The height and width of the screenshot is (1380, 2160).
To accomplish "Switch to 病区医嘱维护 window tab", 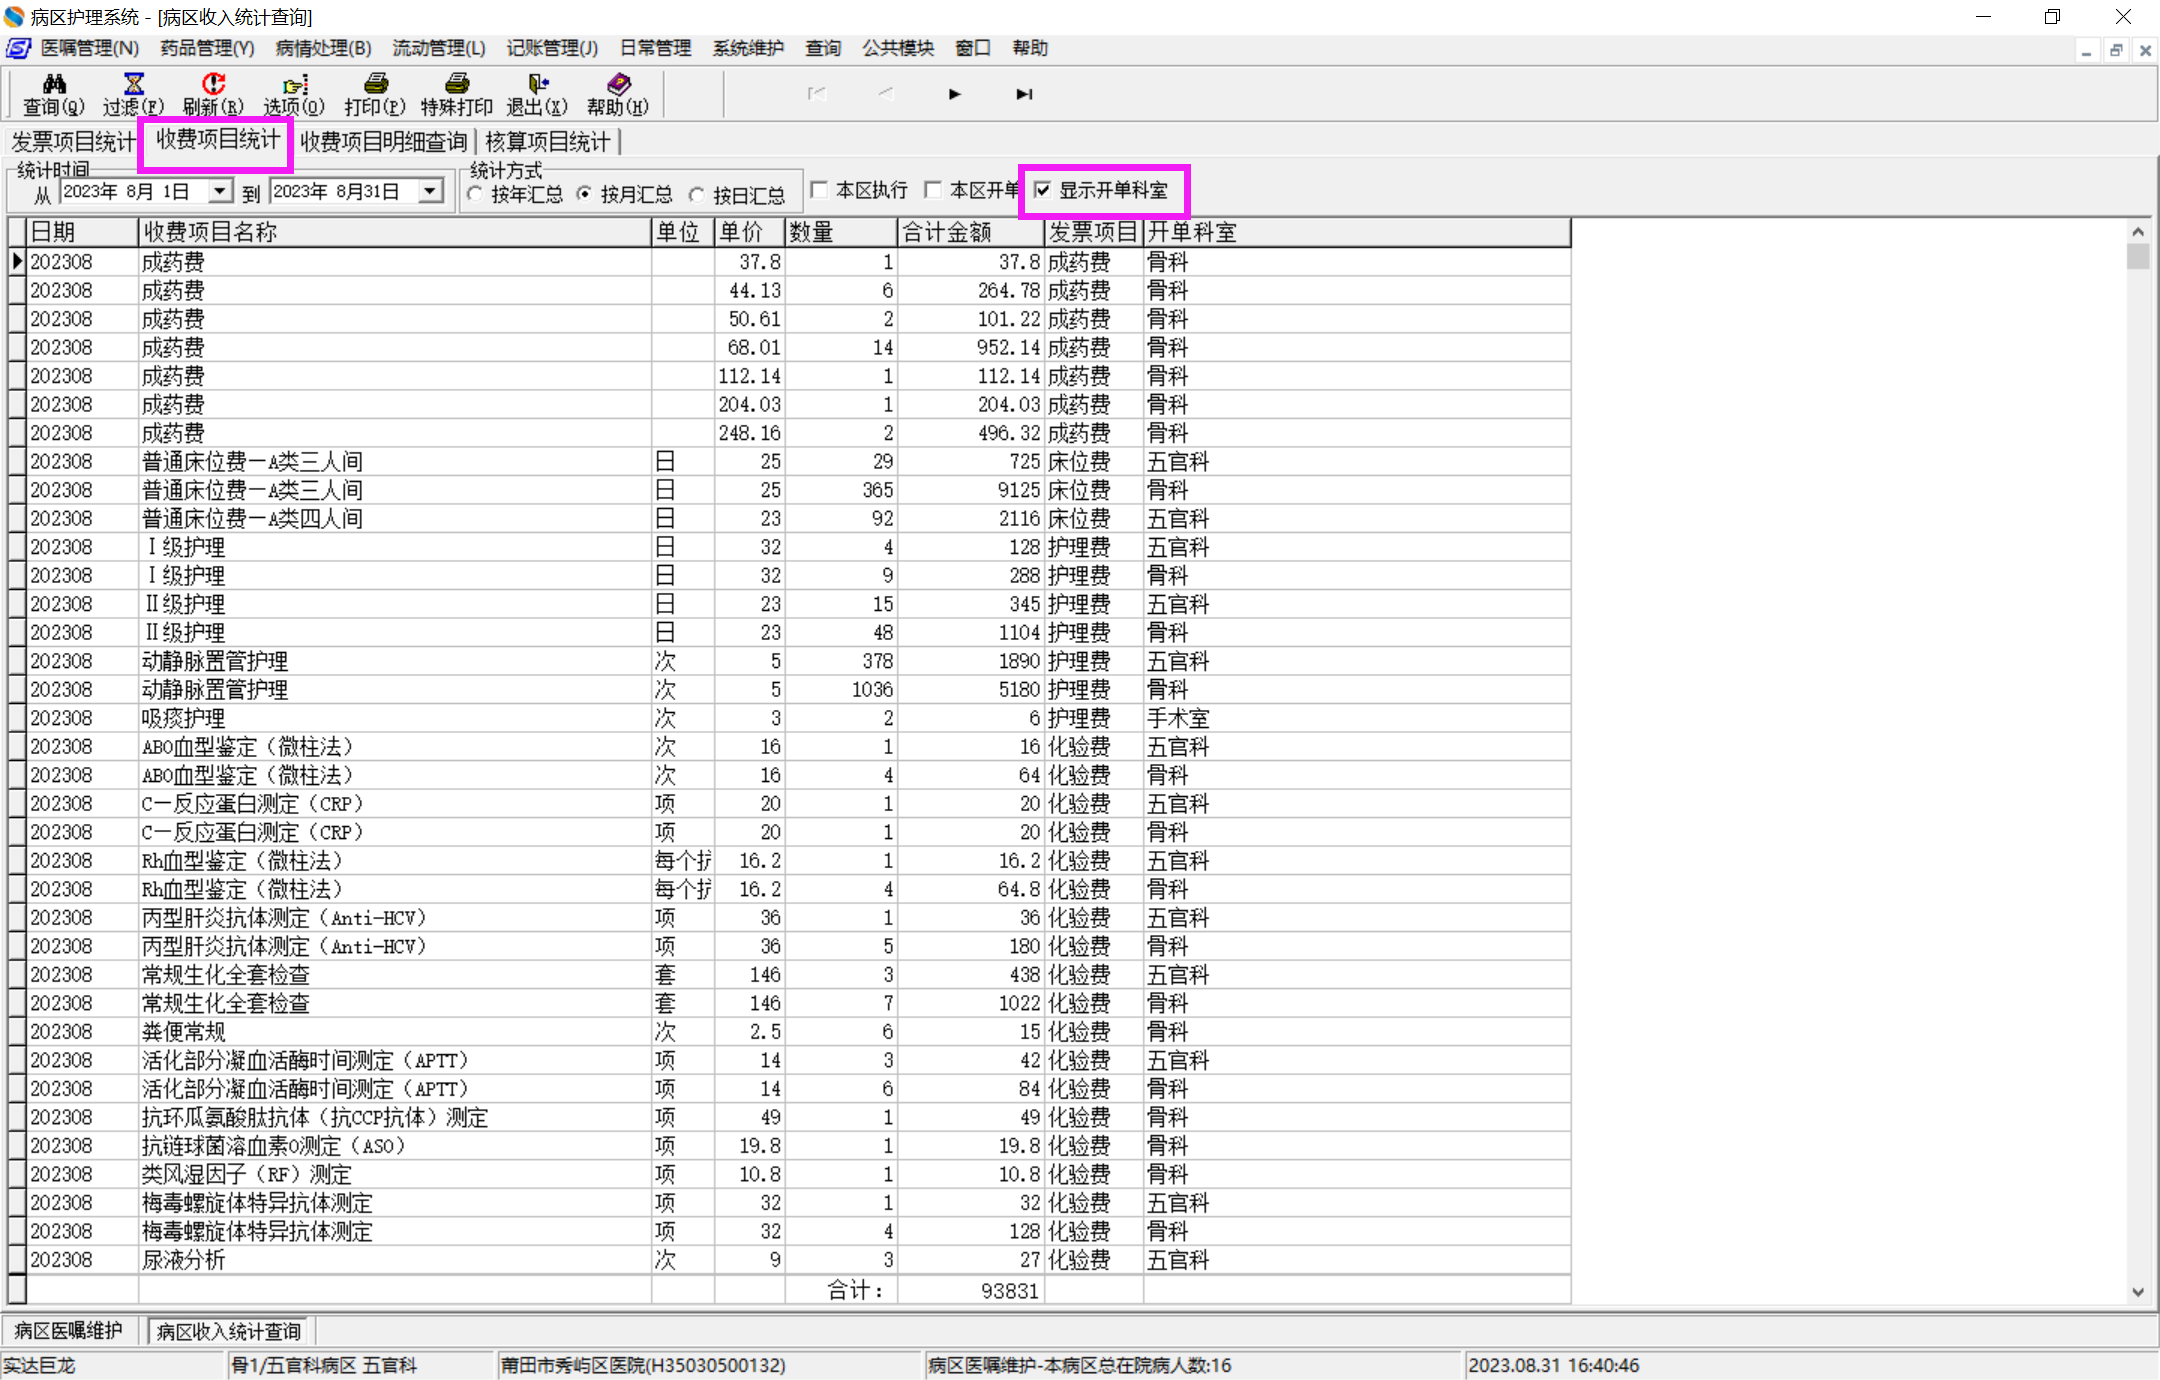I will tap(68, 1331).
